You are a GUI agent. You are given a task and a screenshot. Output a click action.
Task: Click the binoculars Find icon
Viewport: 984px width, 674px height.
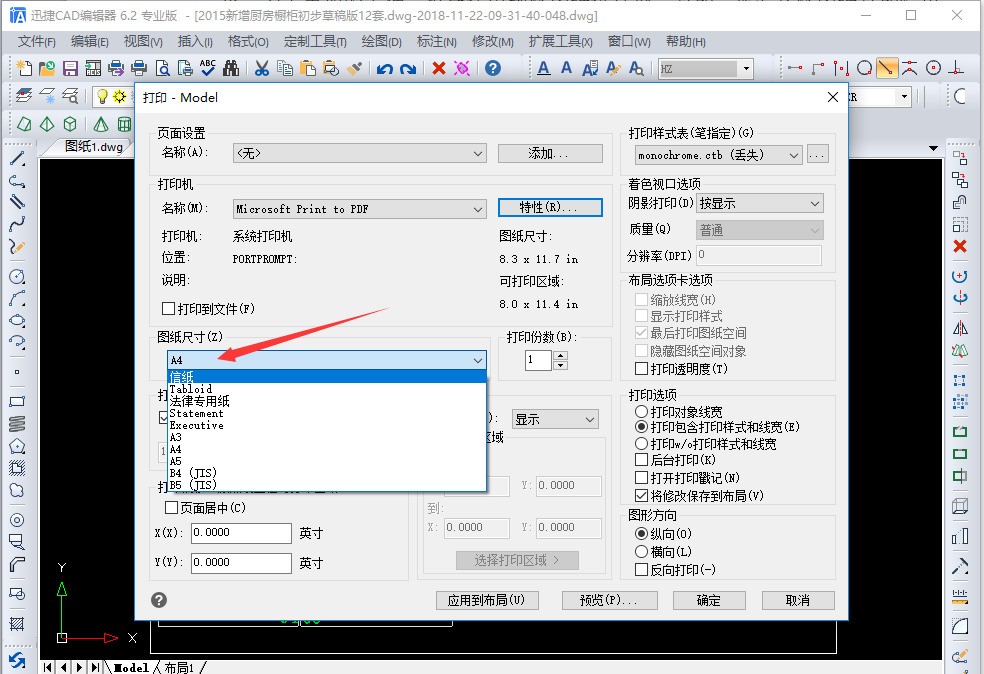[231, 68]
